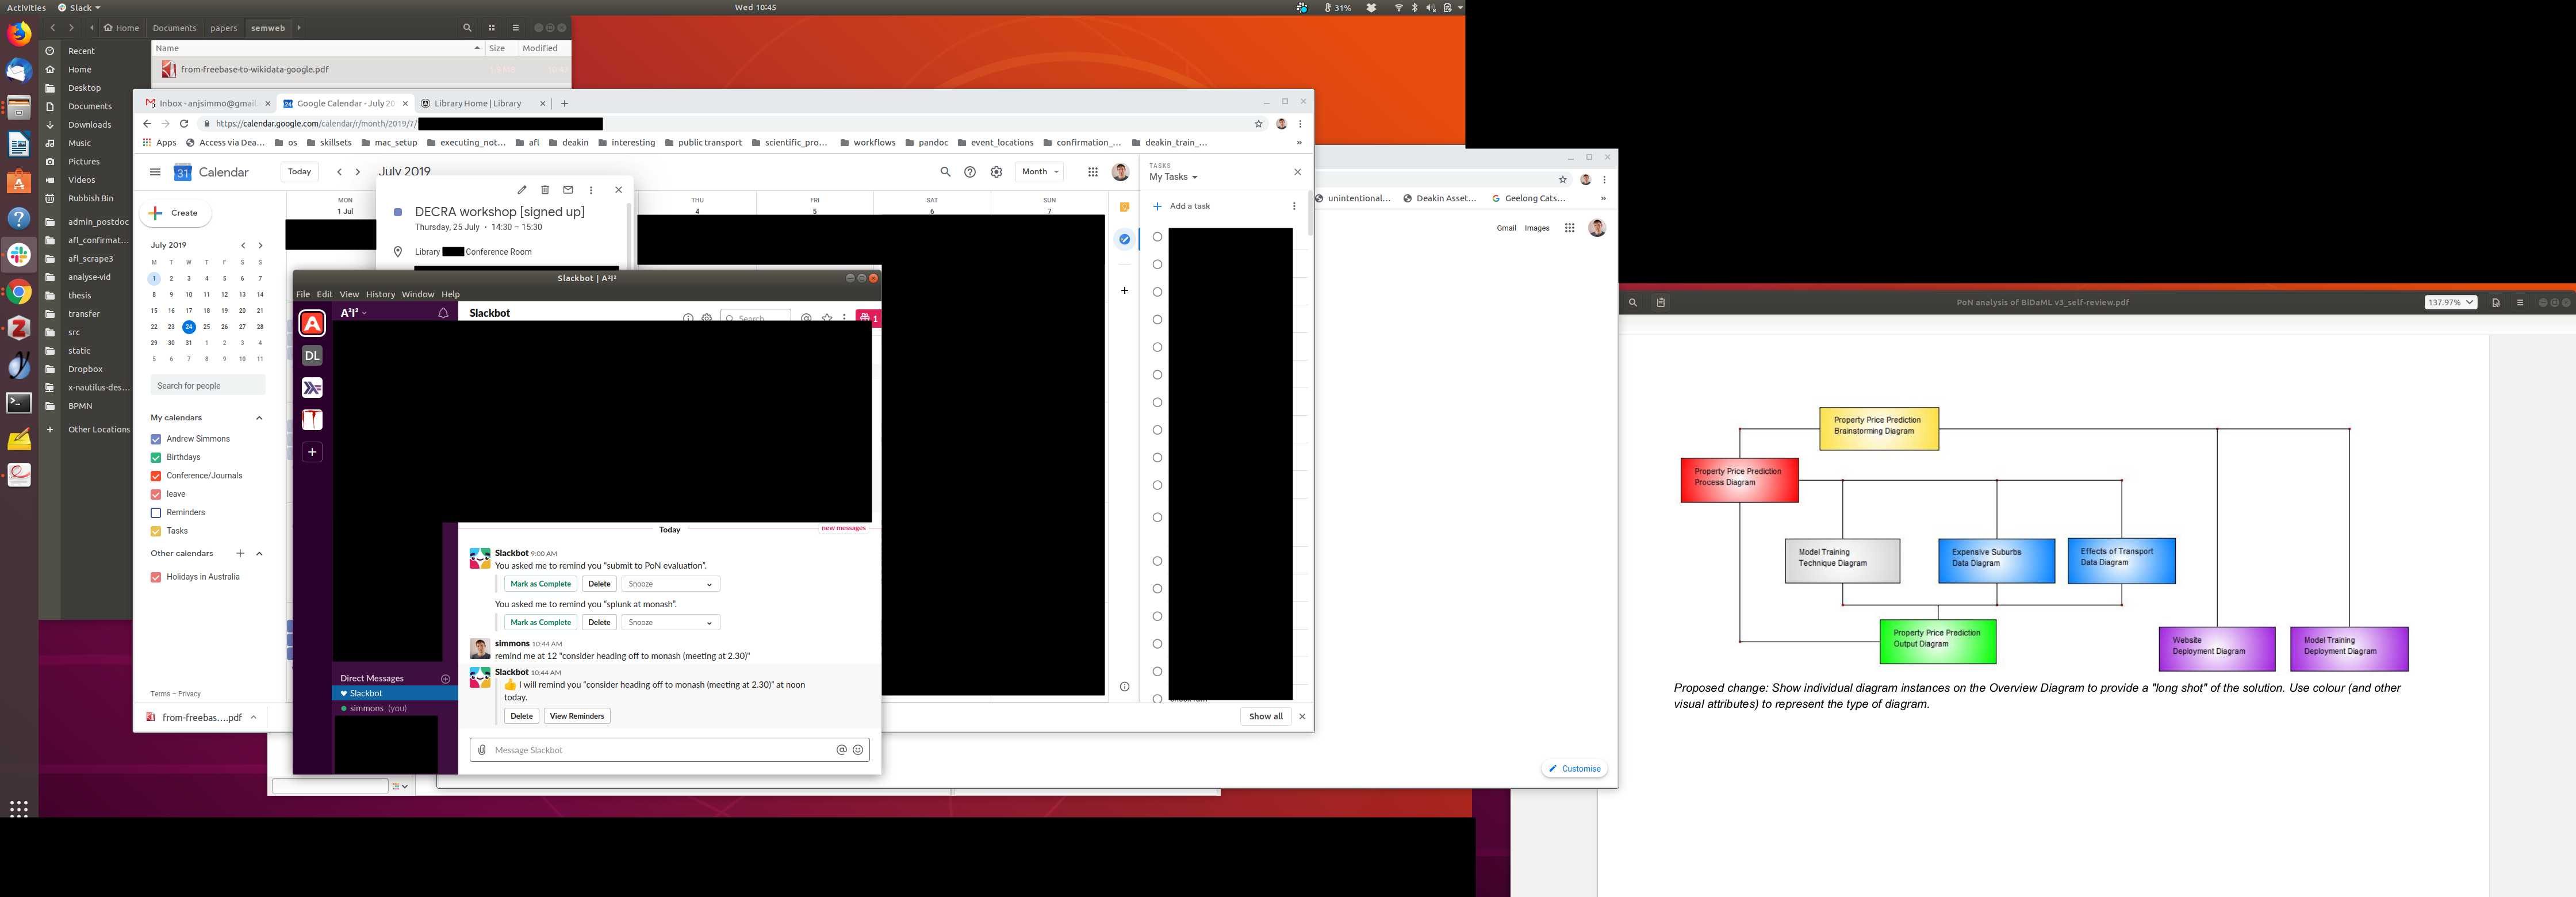
Task: Switch to the Library Home browser tab
Action: (x=478, y=103)
